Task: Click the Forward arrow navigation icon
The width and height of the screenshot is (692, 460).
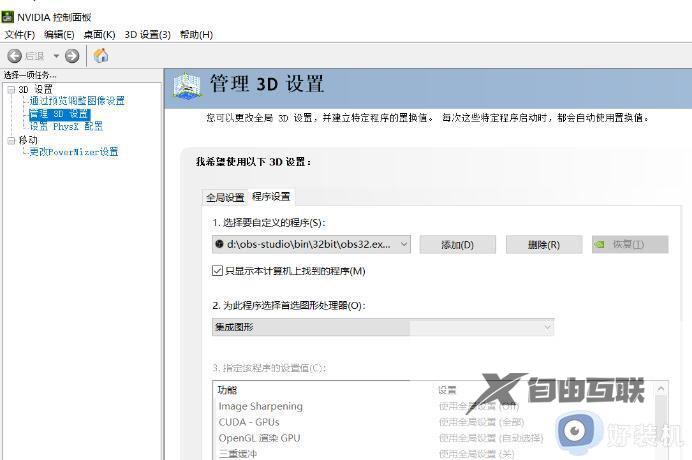Action: [73, 56]
